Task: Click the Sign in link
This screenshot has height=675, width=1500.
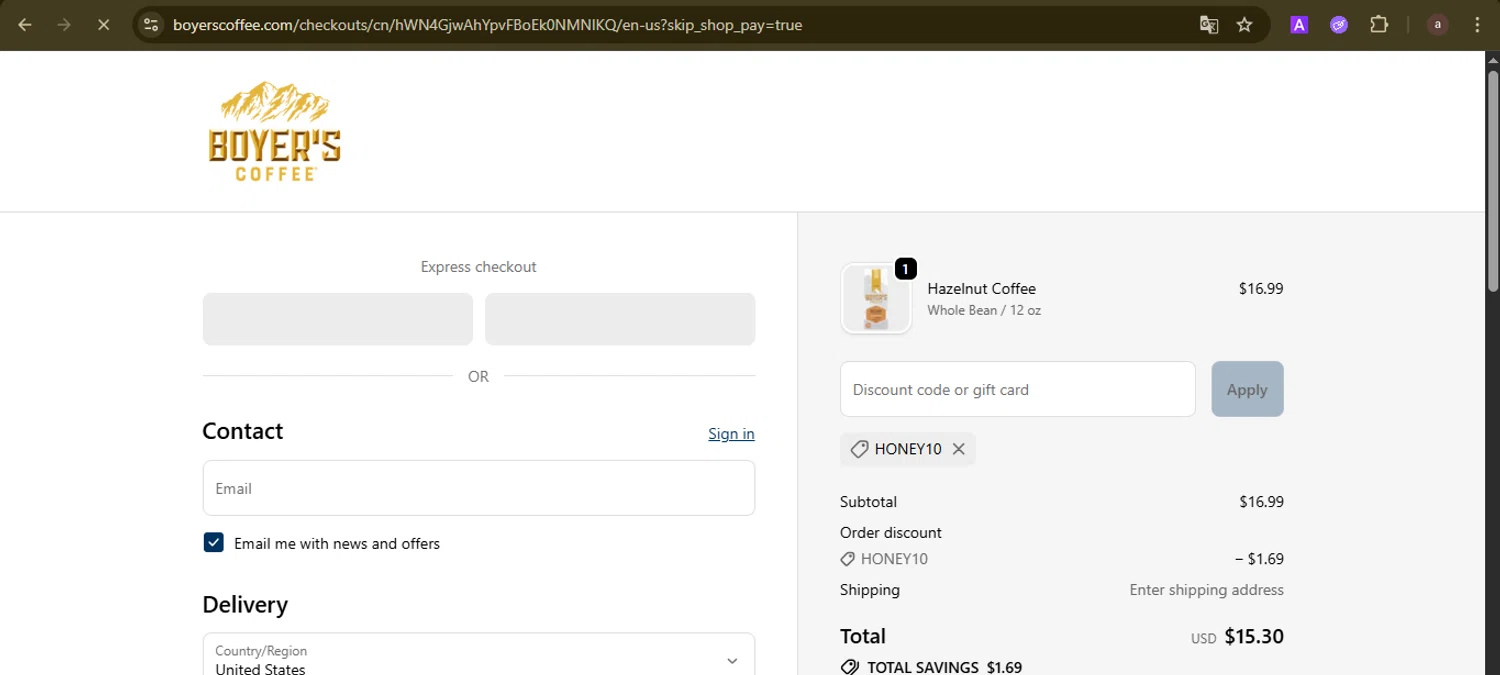Action: pyautogui.click(x=731, y=433)
